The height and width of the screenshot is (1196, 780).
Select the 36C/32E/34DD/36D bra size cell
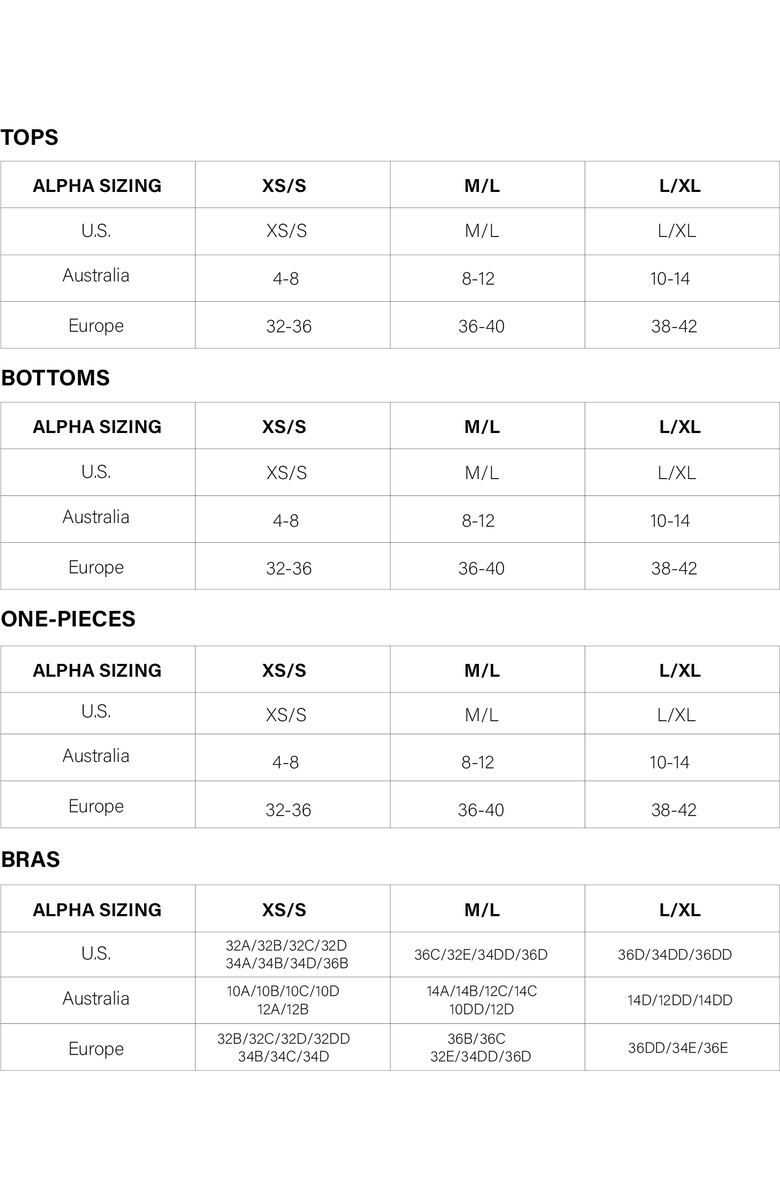tap(481, 955)
